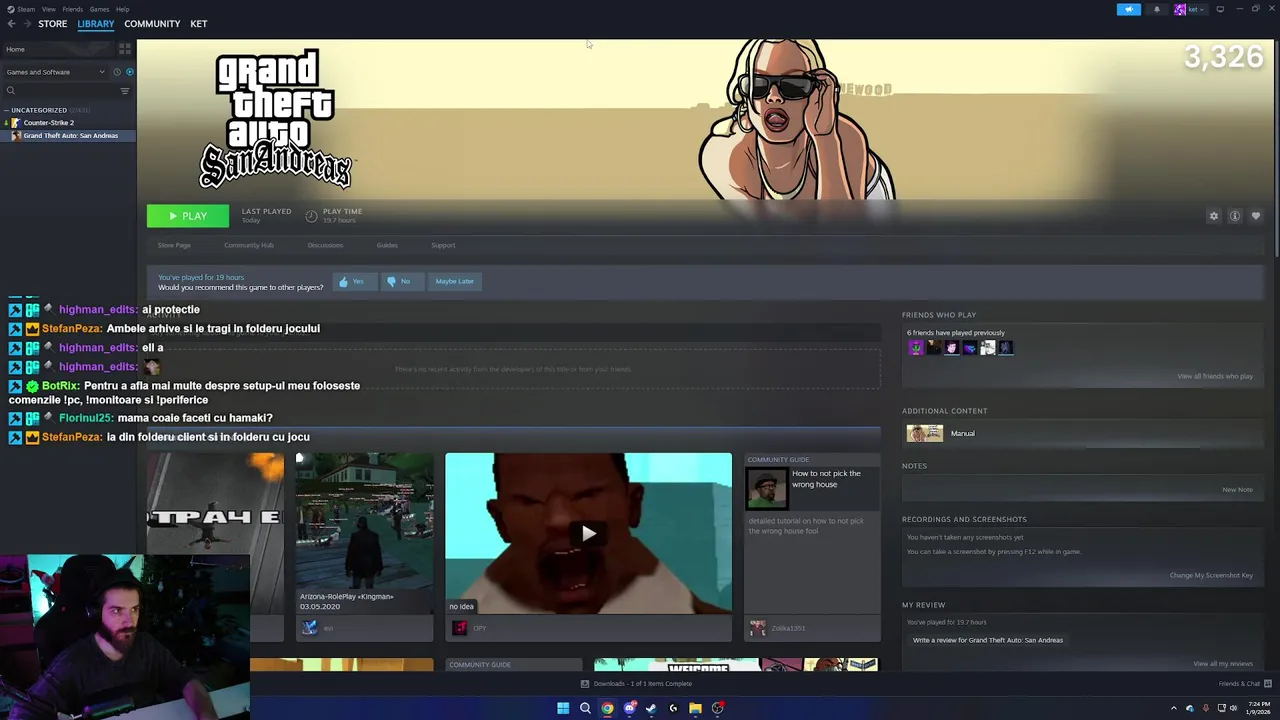Open the Friends menu
Image resolution: width=1280 pixels, height=720 pixels.
click(72, 9)
